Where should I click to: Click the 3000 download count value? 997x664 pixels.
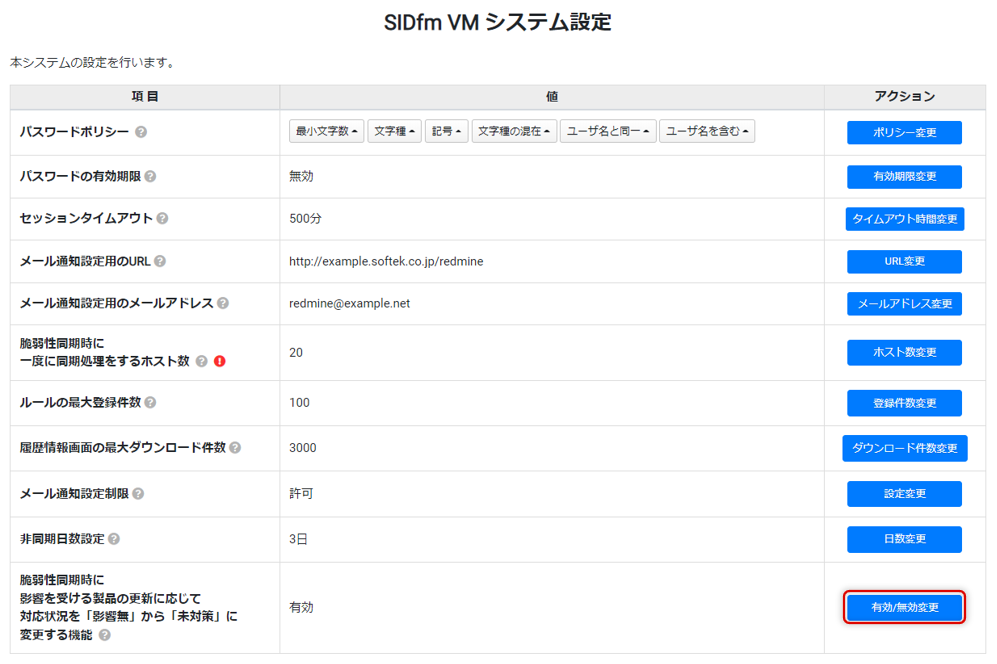coord(303,448)
